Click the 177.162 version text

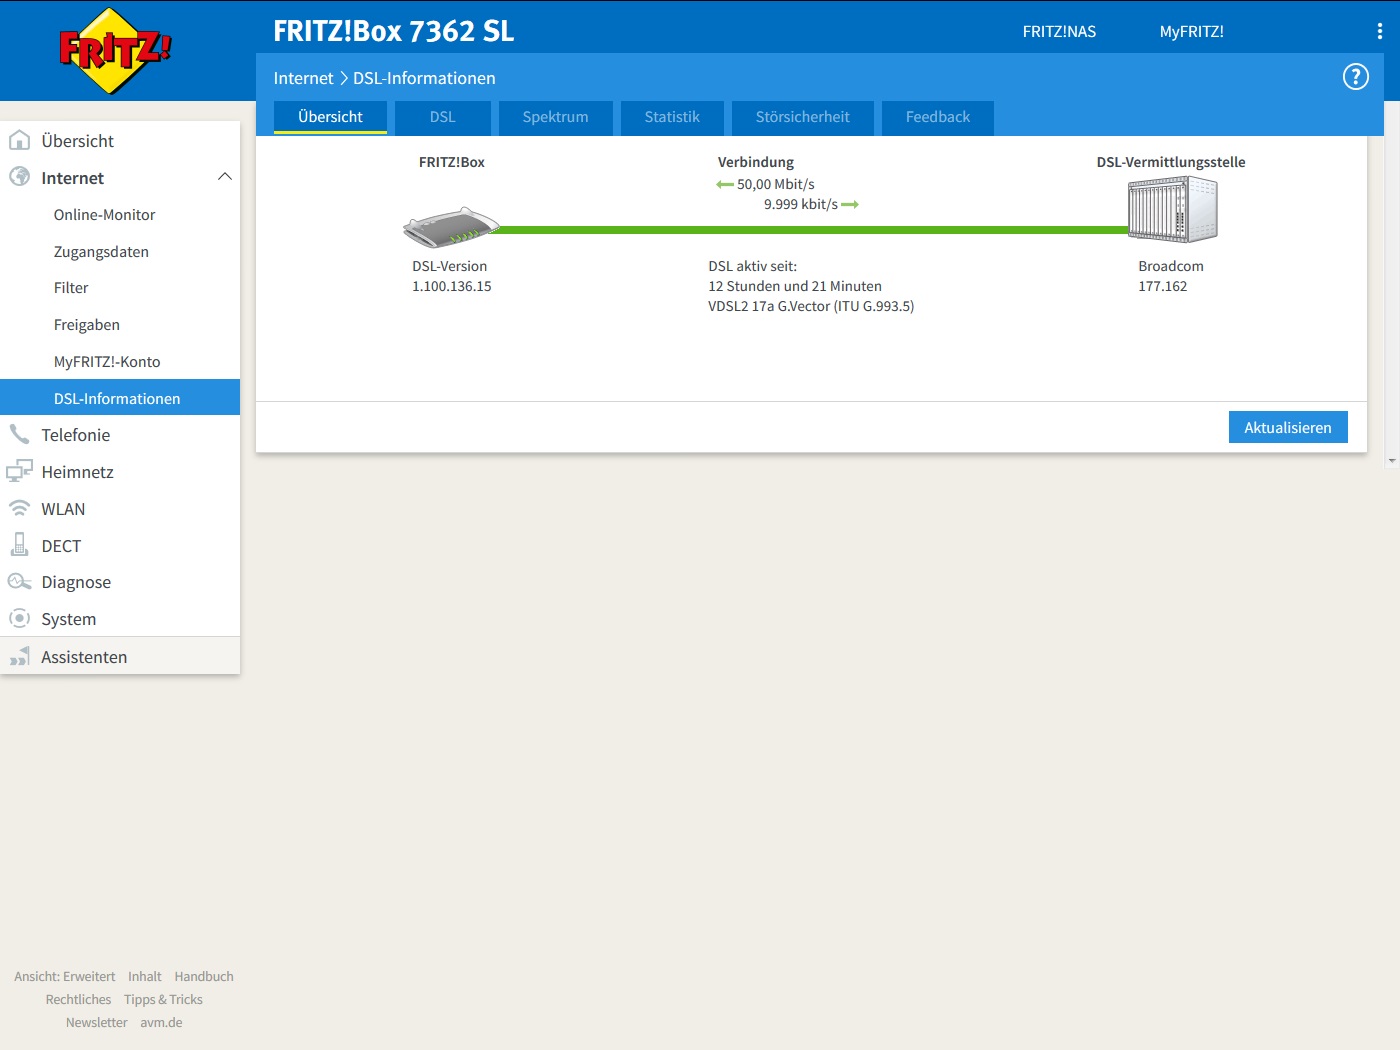click(1162, 286)
